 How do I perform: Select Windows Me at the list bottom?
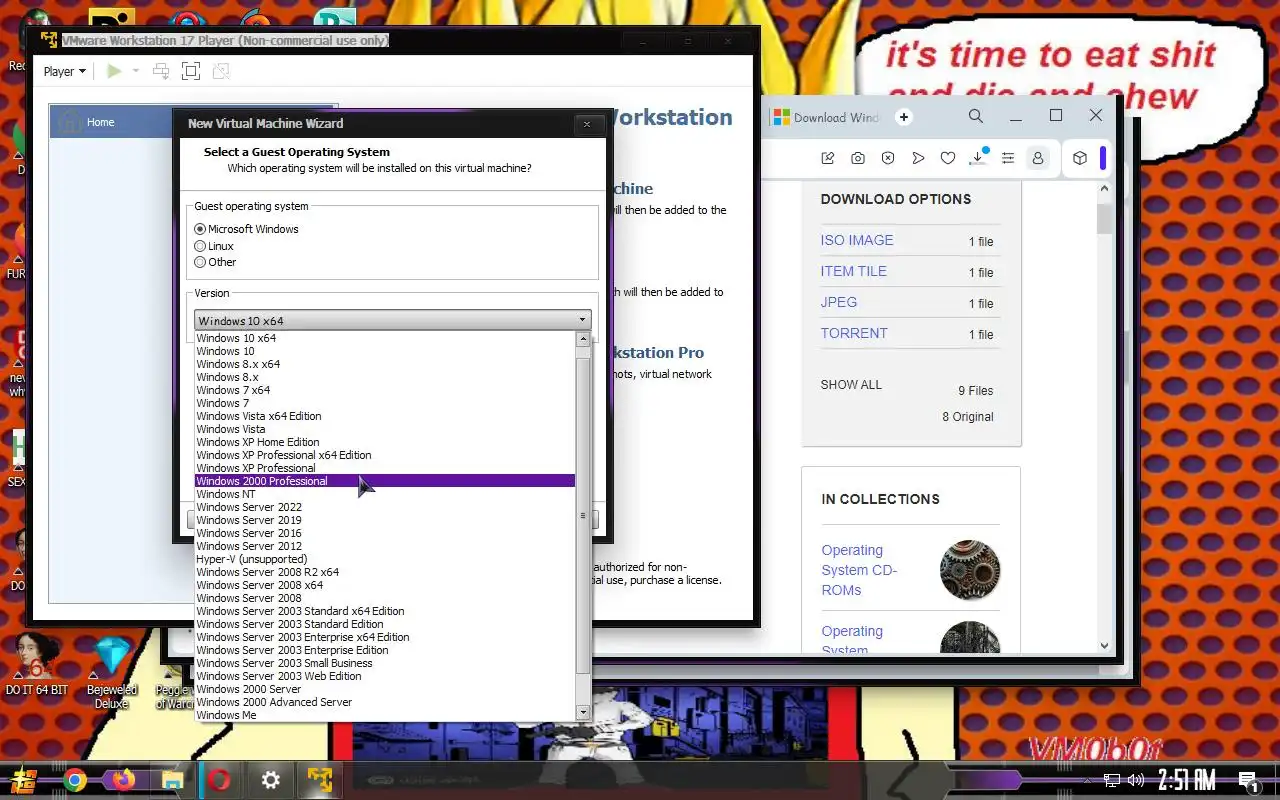[385, 715]
